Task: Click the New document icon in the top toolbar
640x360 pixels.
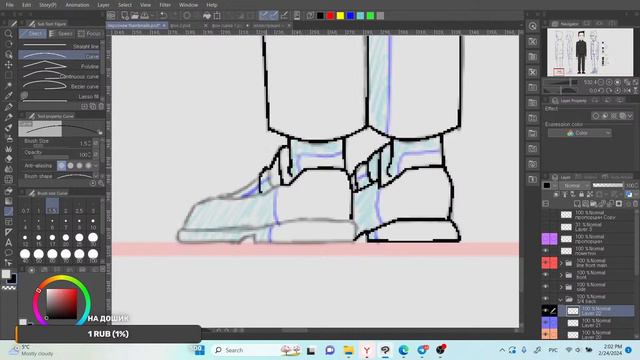Action: click(125, 16)
